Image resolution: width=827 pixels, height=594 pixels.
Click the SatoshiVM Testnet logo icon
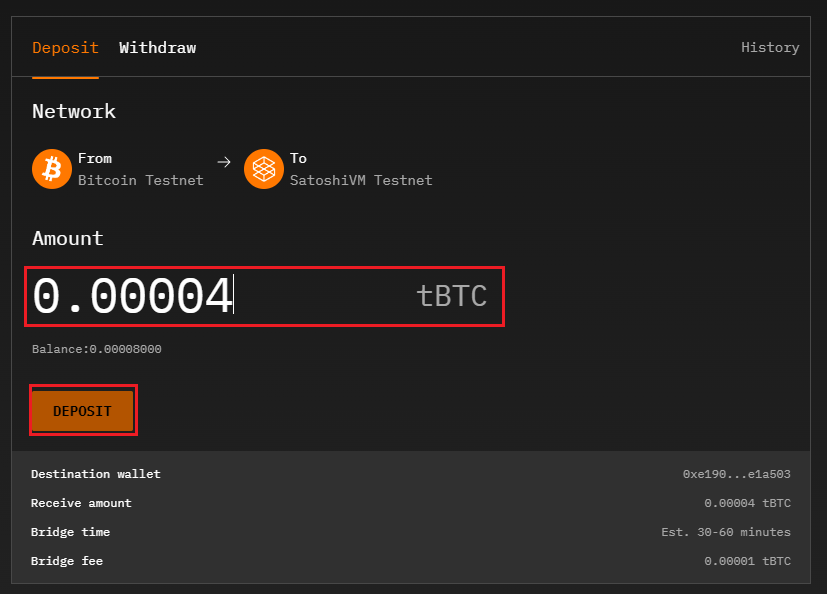264,169
